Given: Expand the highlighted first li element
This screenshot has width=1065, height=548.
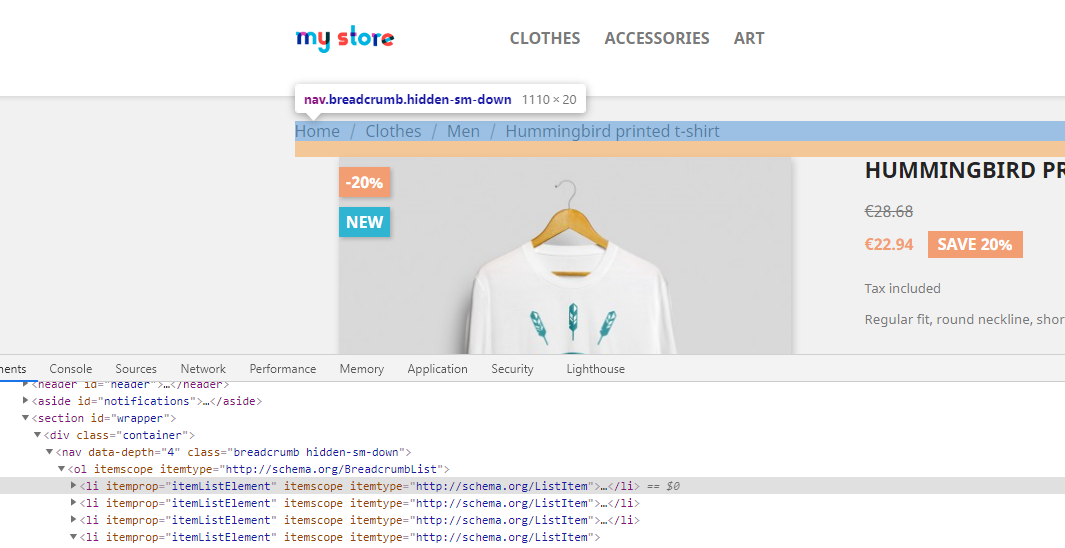Looking at the screenshot, I should pyautogui.click(x=74, y=486).
